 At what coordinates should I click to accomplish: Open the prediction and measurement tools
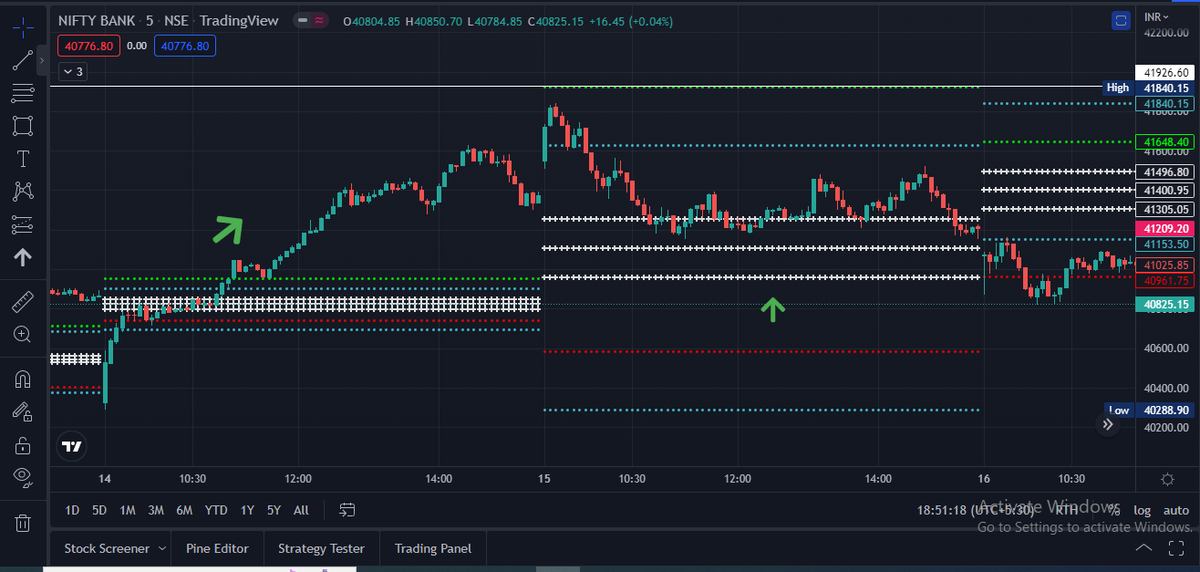[22, 224]
